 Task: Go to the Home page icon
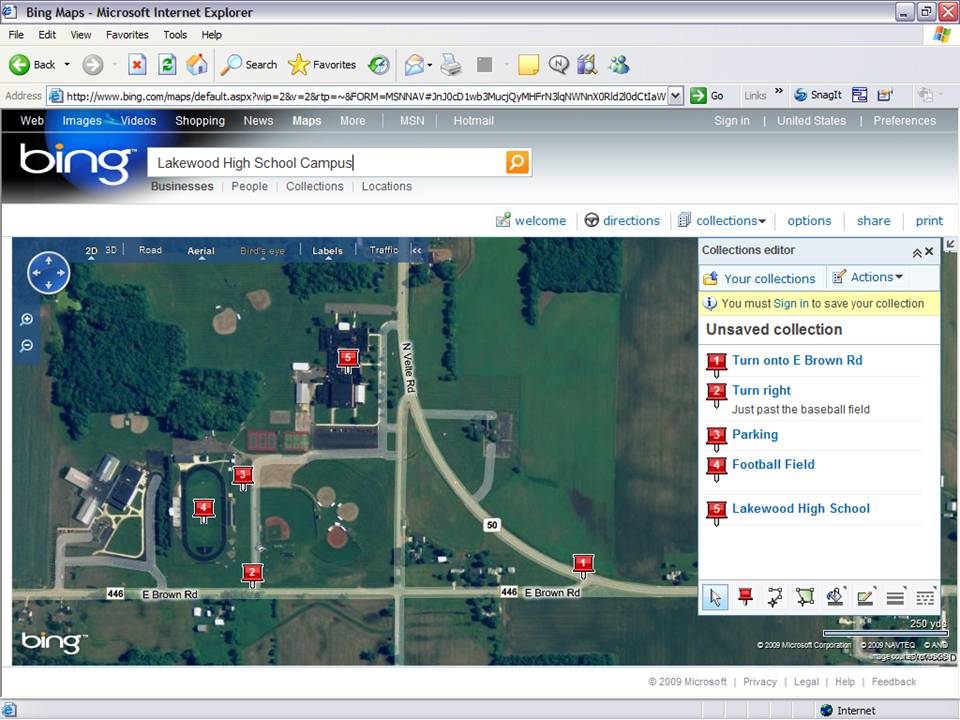coord(197,64)
